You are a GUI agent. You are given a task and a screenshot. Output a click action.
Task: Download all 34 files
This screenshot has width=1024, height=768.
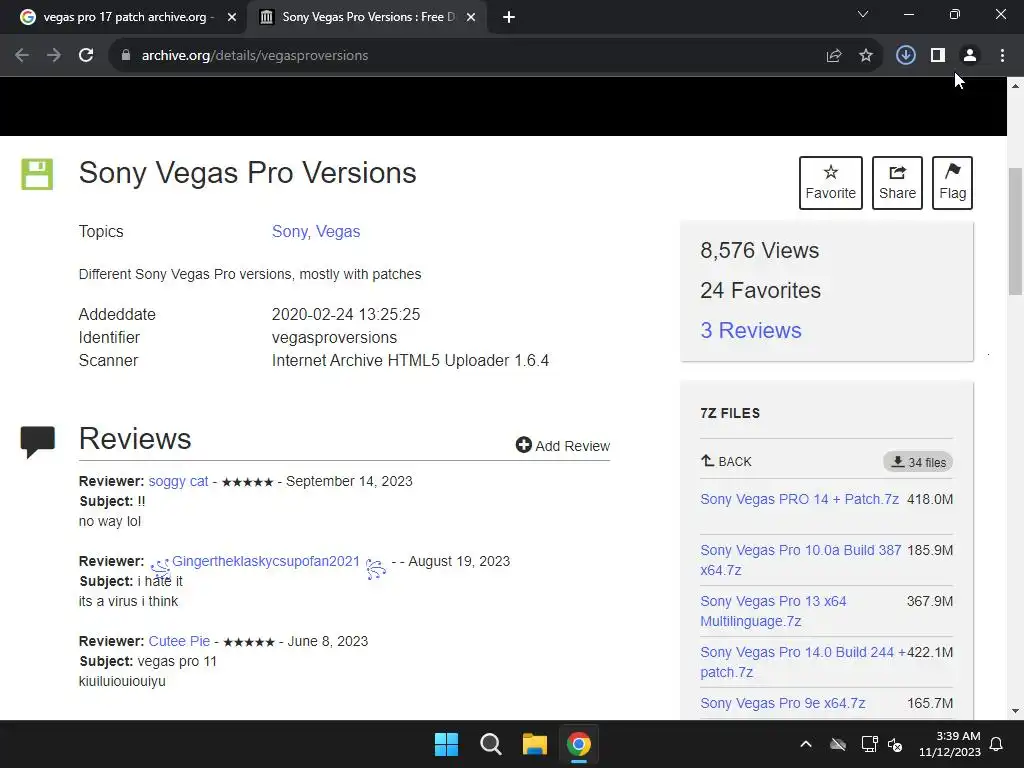pos(918,462)
